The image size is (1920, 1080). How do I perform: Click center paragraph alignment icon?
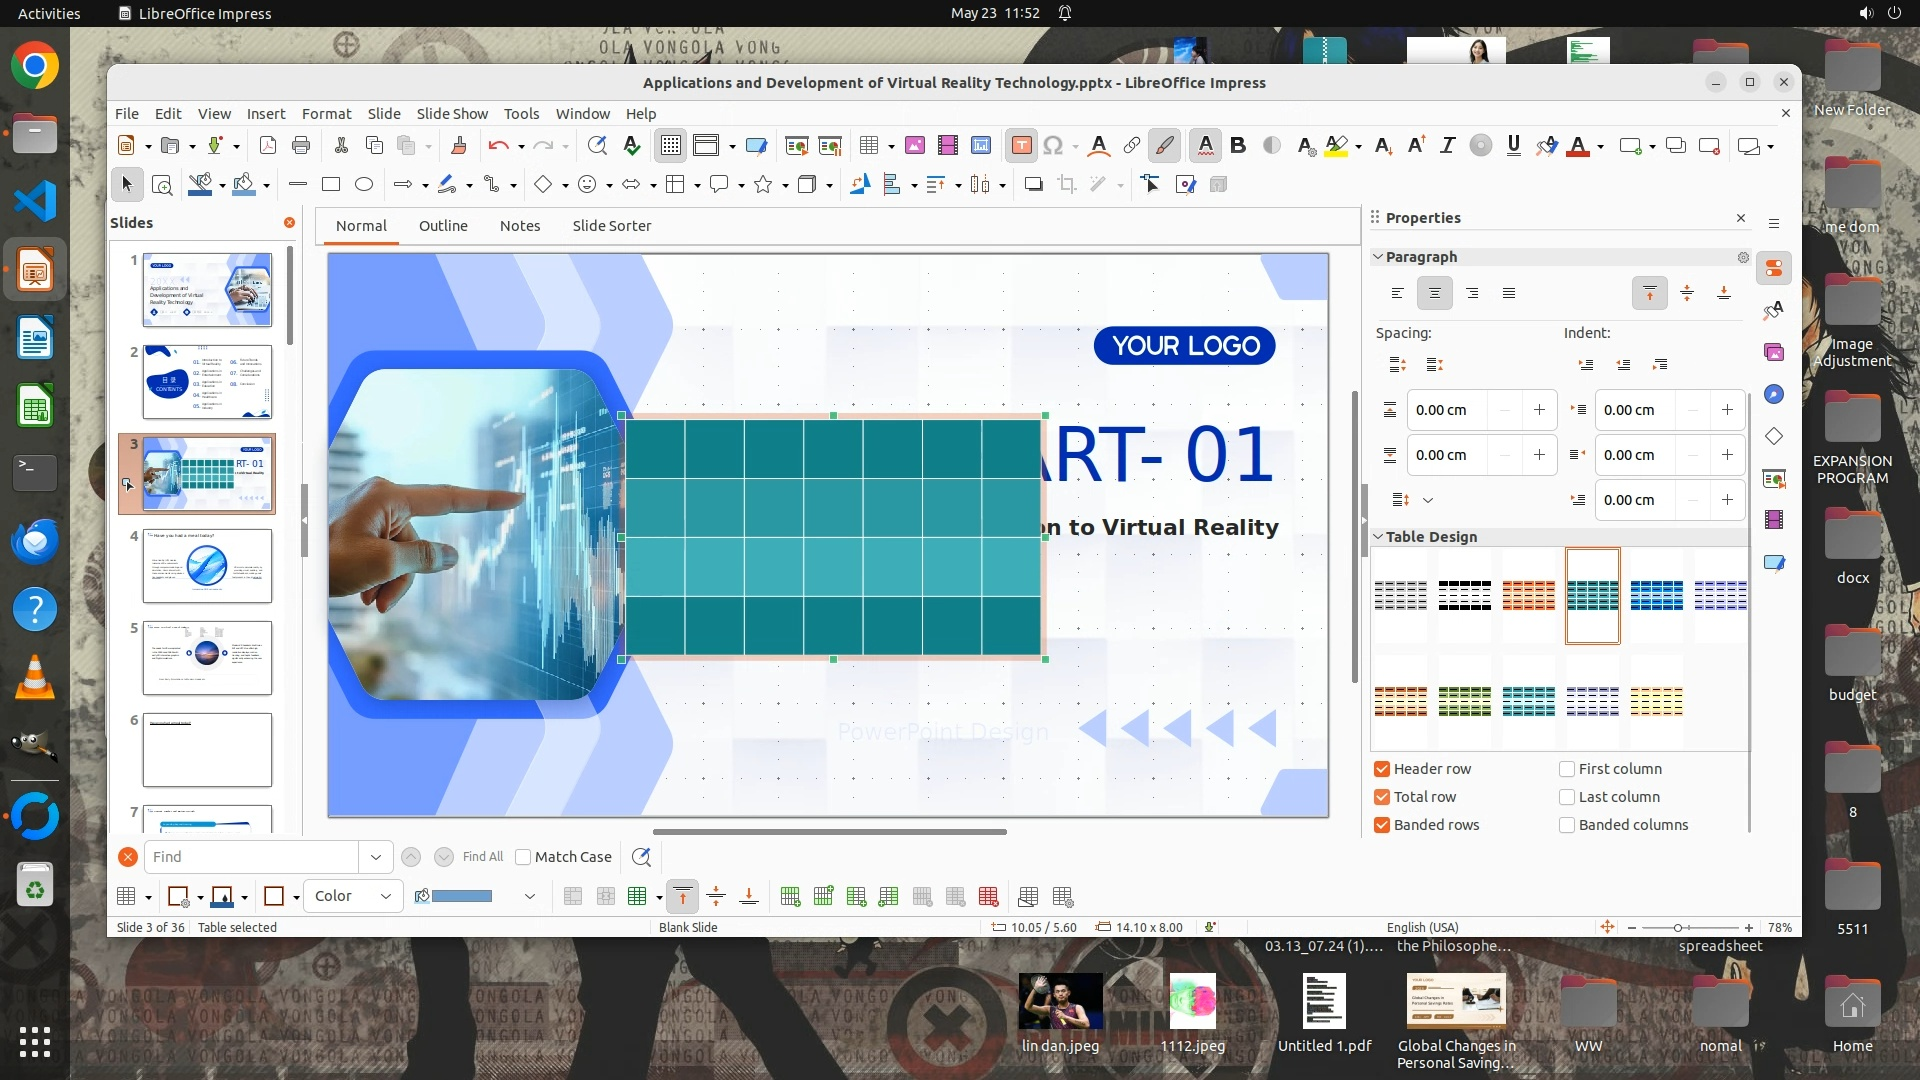coord(1434,293)
